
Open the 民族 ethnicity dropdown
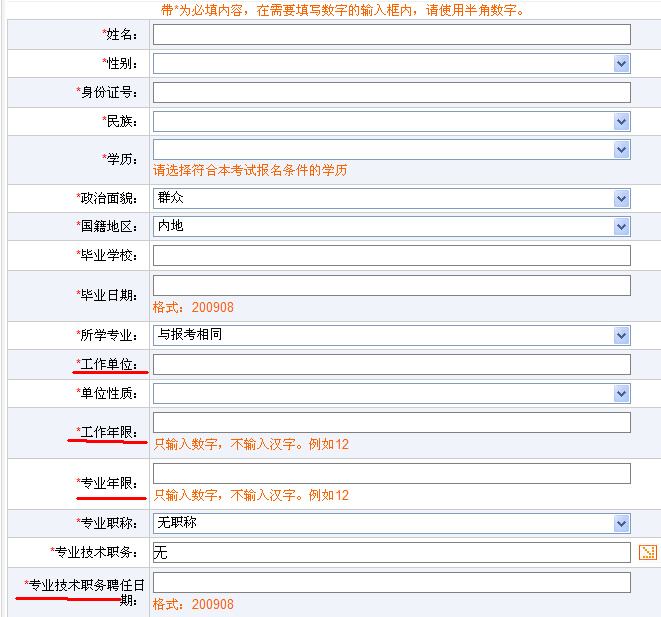click(x=392, y=122)
